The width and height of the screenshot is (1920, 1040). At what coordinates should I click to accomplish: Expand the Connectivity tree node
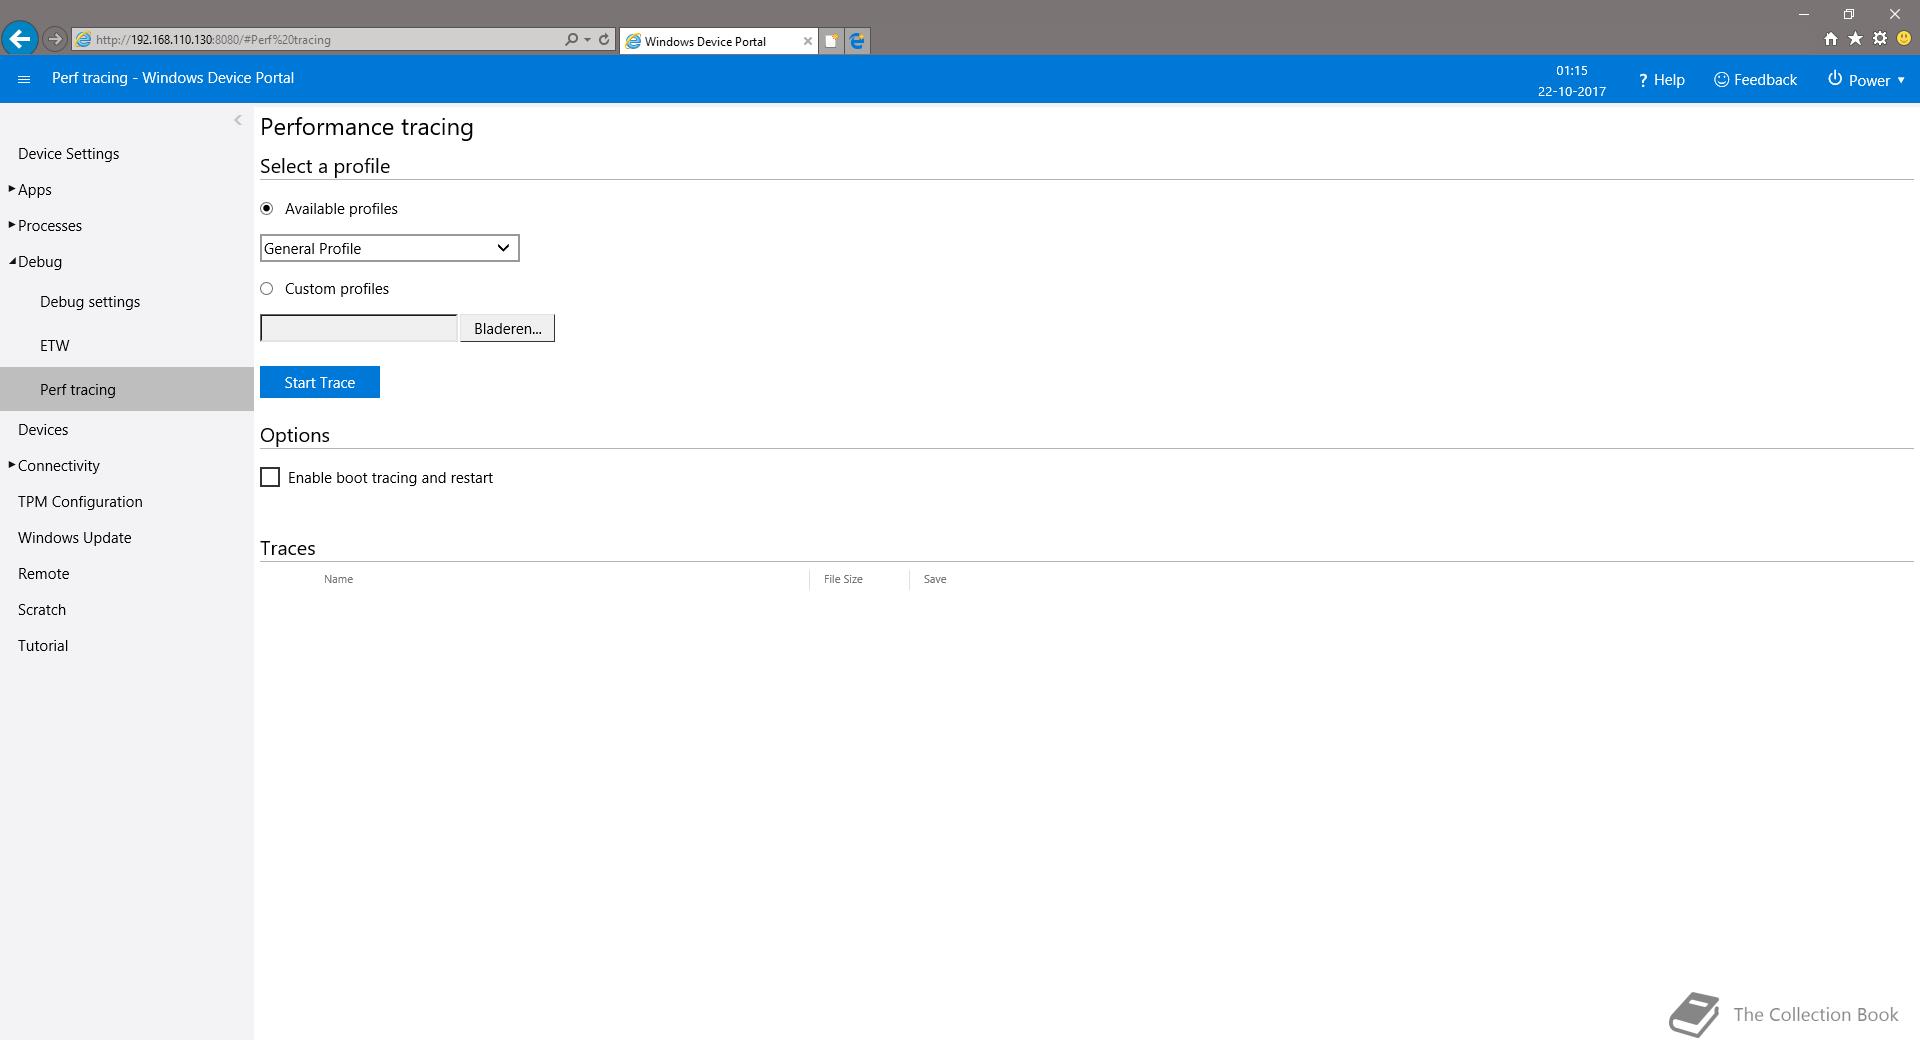click(x=12, y=465)
